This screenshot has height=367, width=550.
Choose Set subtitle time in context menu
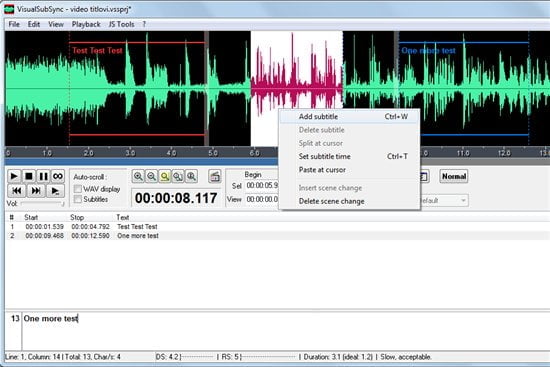coord(349,156)
